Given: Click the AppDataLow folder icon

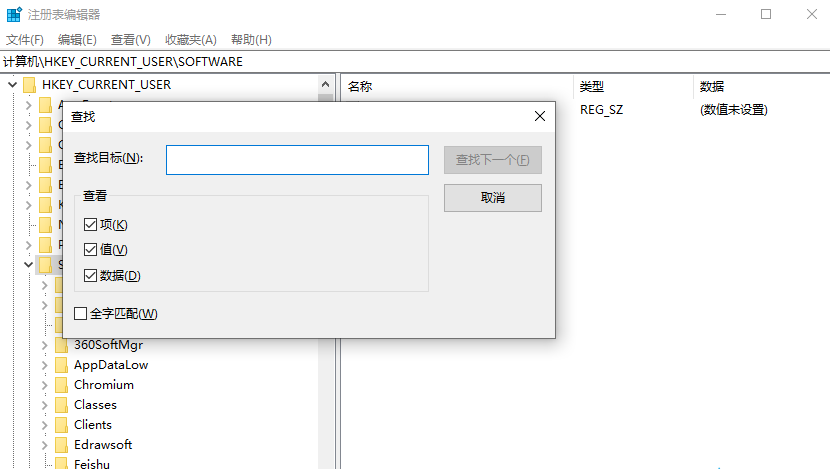Looking at the screenshot, I should click(61, 365).
